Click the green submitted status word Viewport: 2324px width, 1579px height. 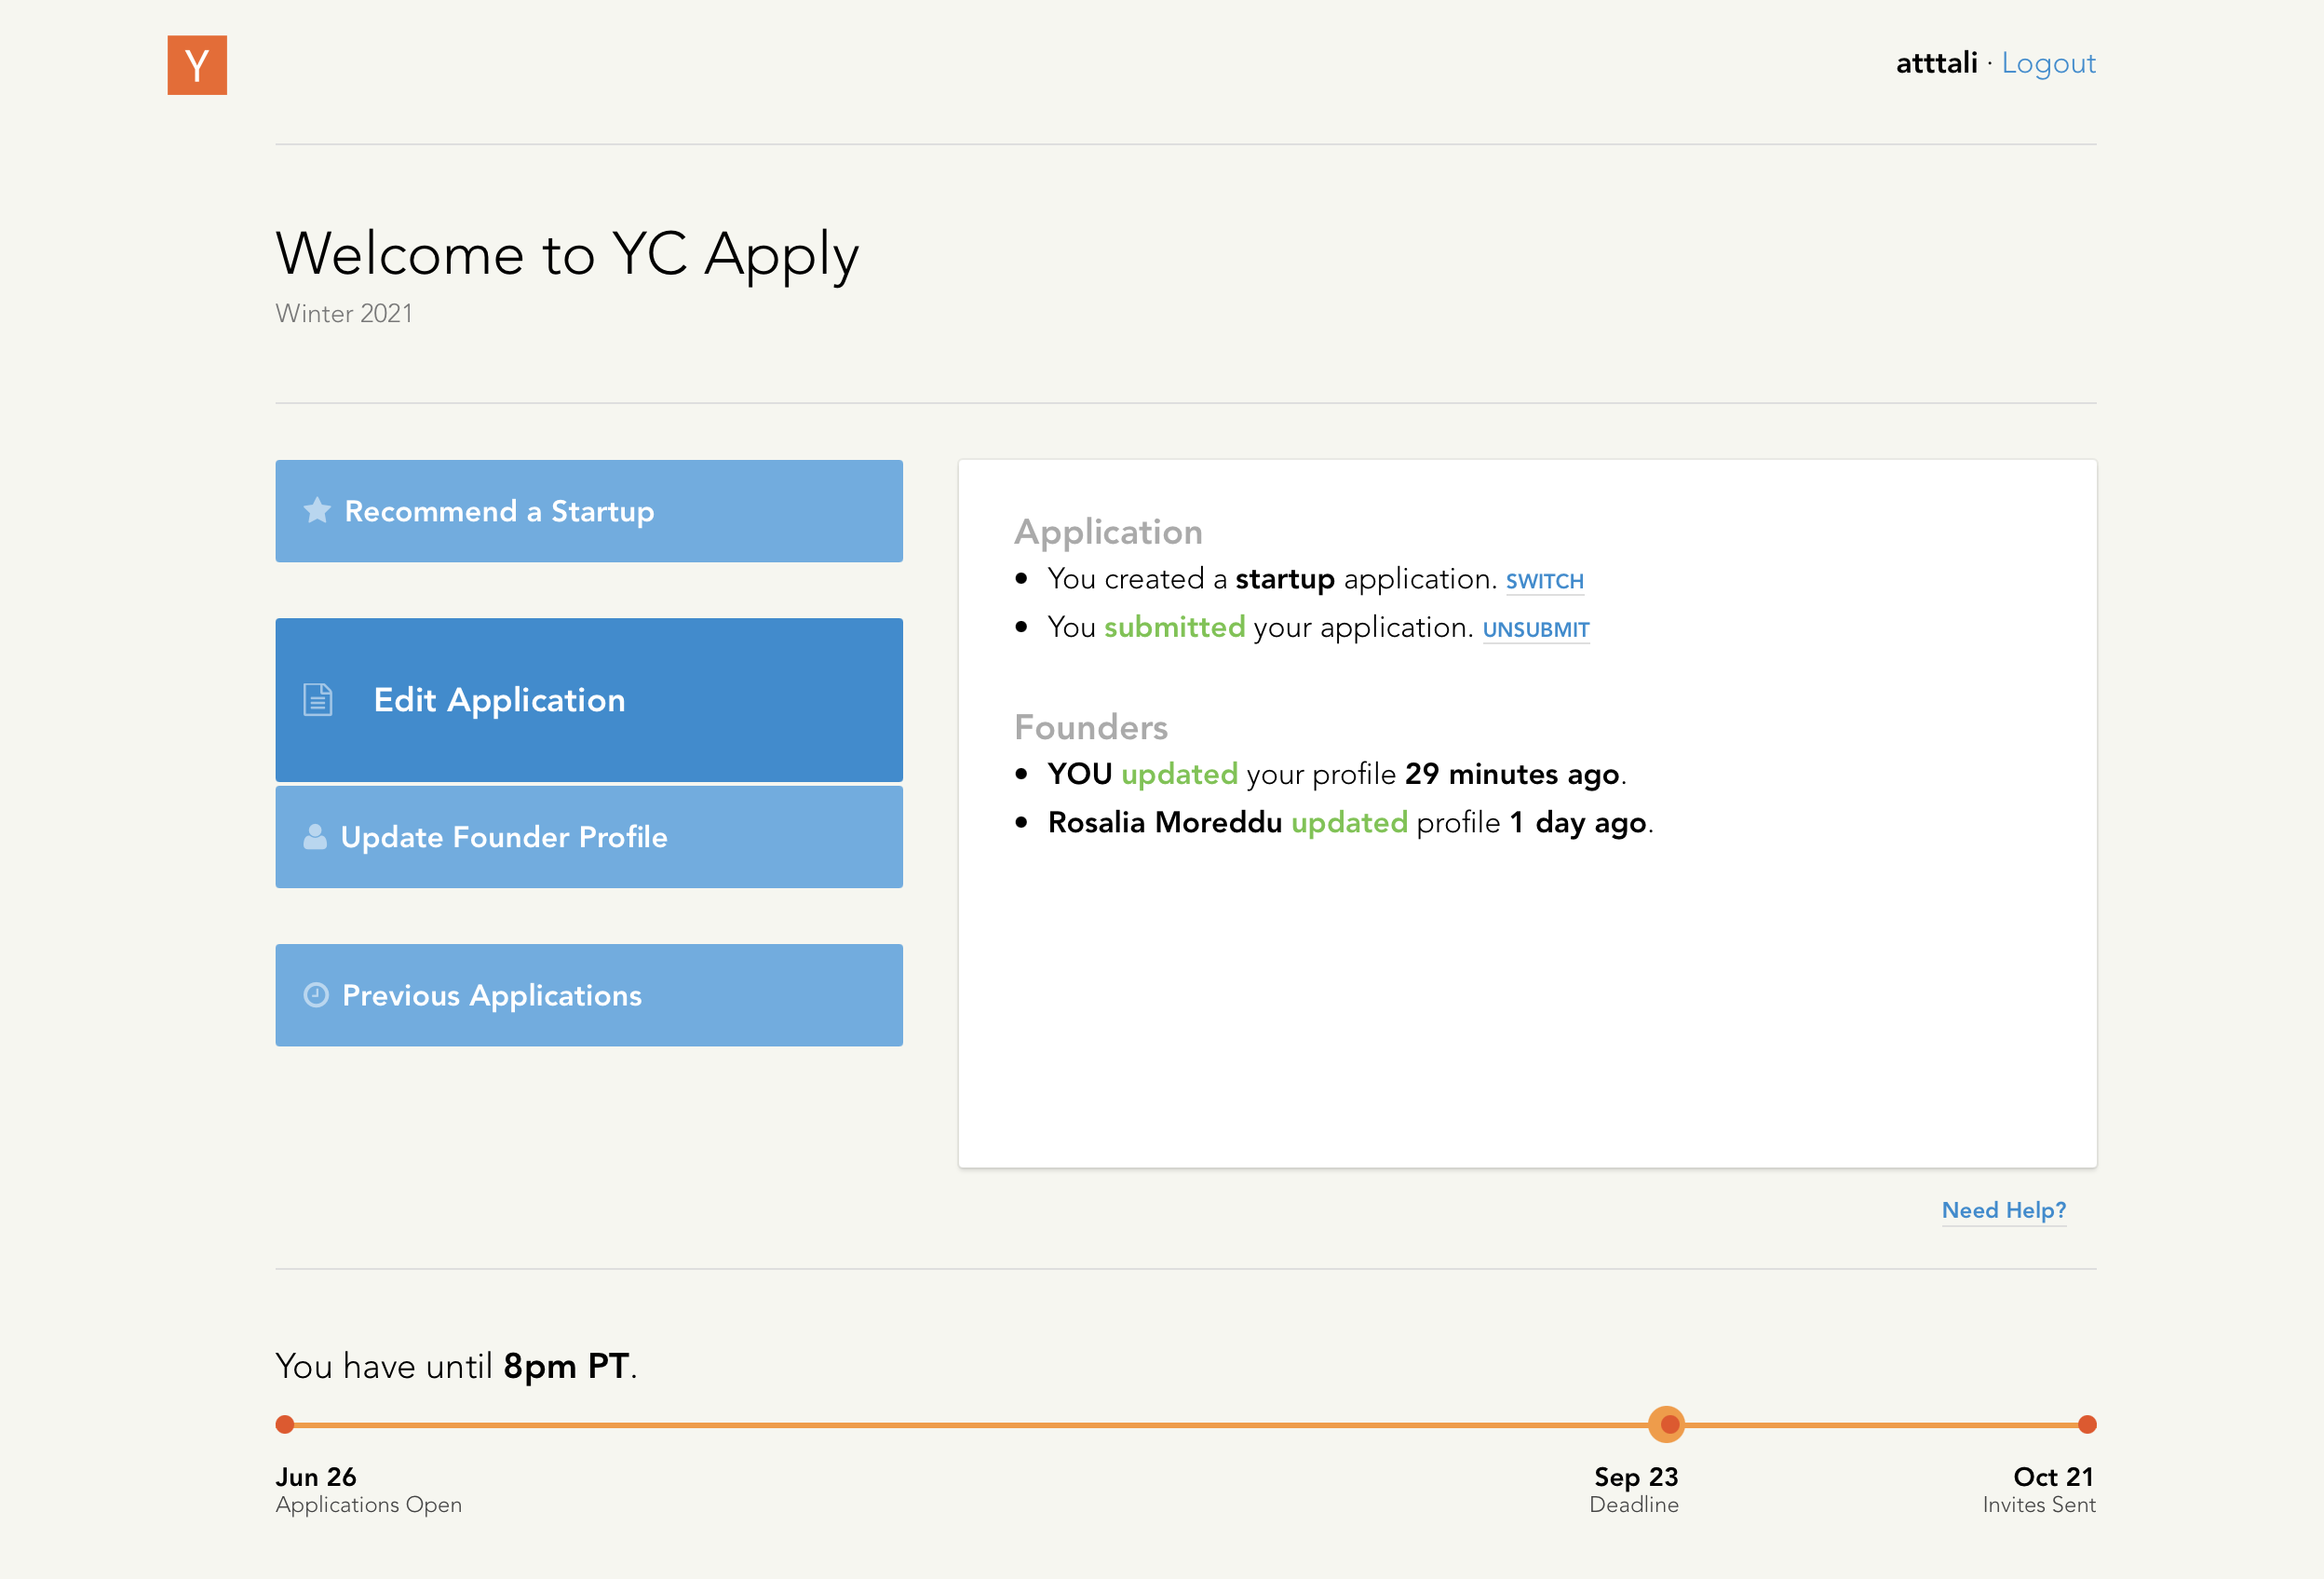1175,627
